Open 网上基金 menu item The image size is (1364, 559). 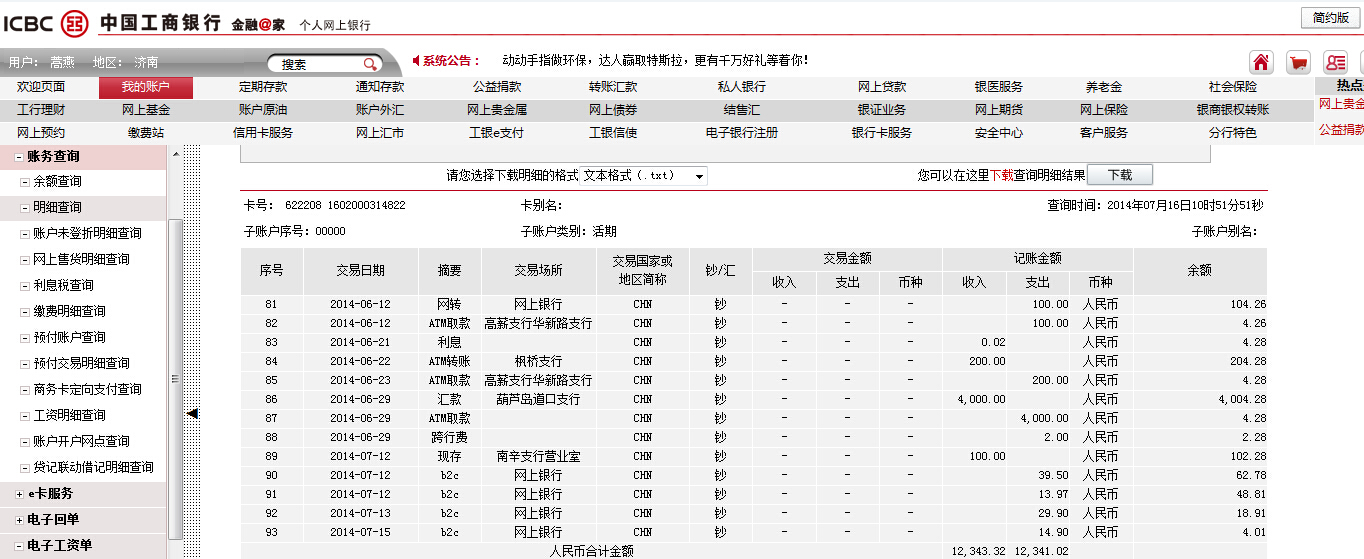click(146, 110)
